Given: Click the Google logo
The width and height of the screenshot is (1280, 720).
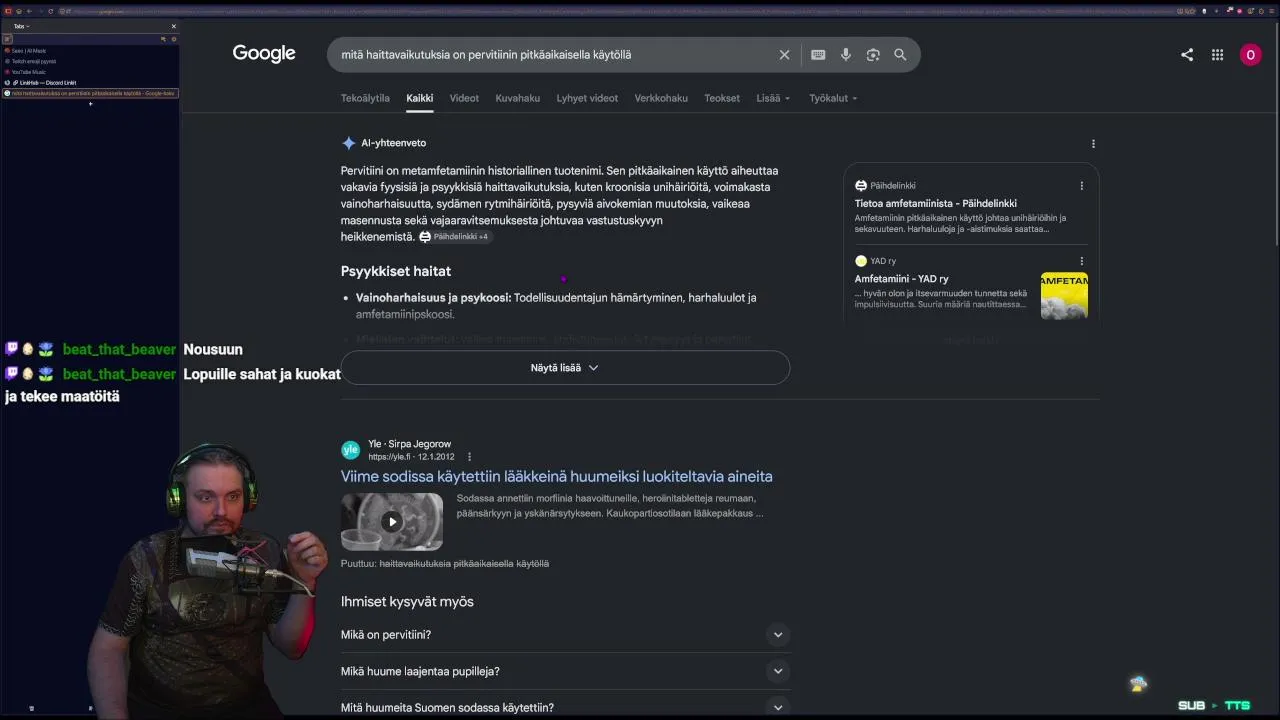Looking at the screenshot, I should pos(264,54).
